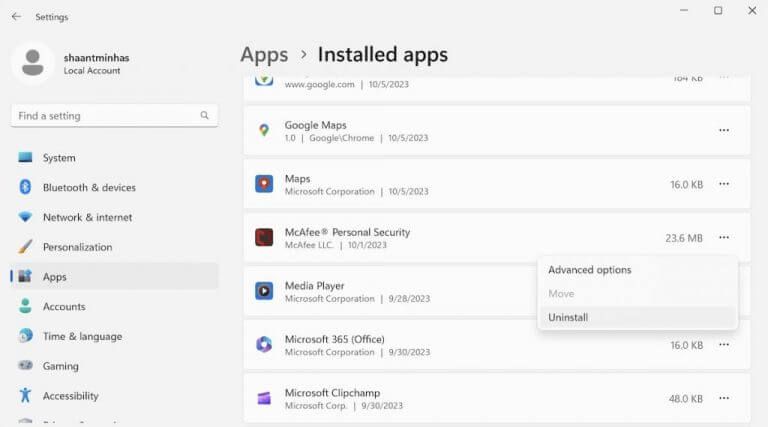Click the Gaming controller icon
This screenshot has height=427, width=768.
click(25, 366)
